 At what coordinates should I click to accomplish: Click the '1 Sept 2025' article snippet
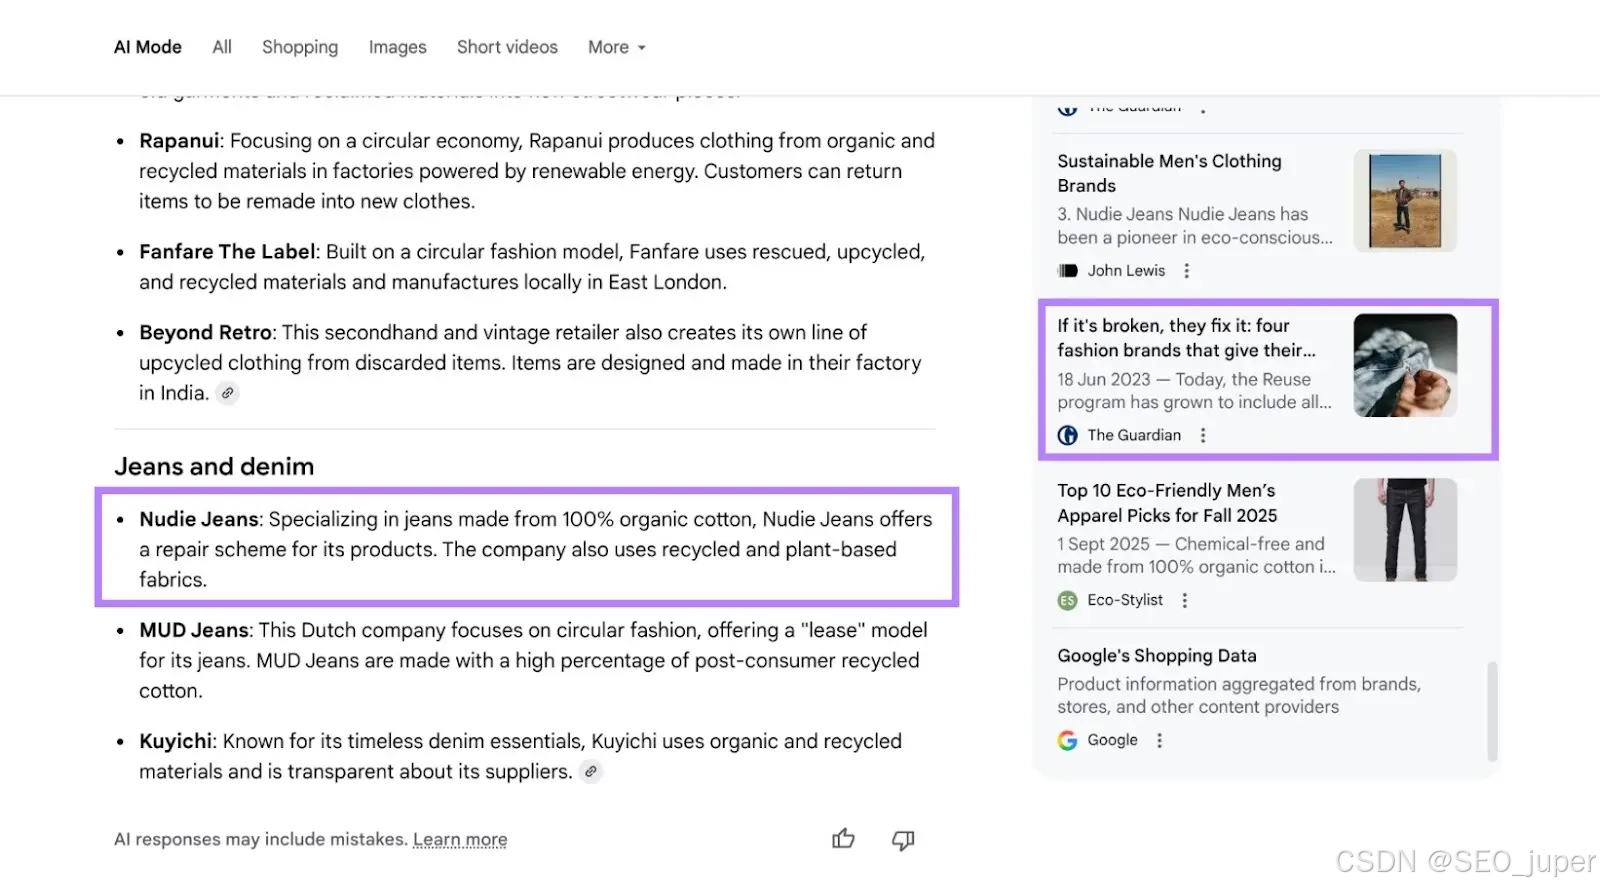(1196, 556)
